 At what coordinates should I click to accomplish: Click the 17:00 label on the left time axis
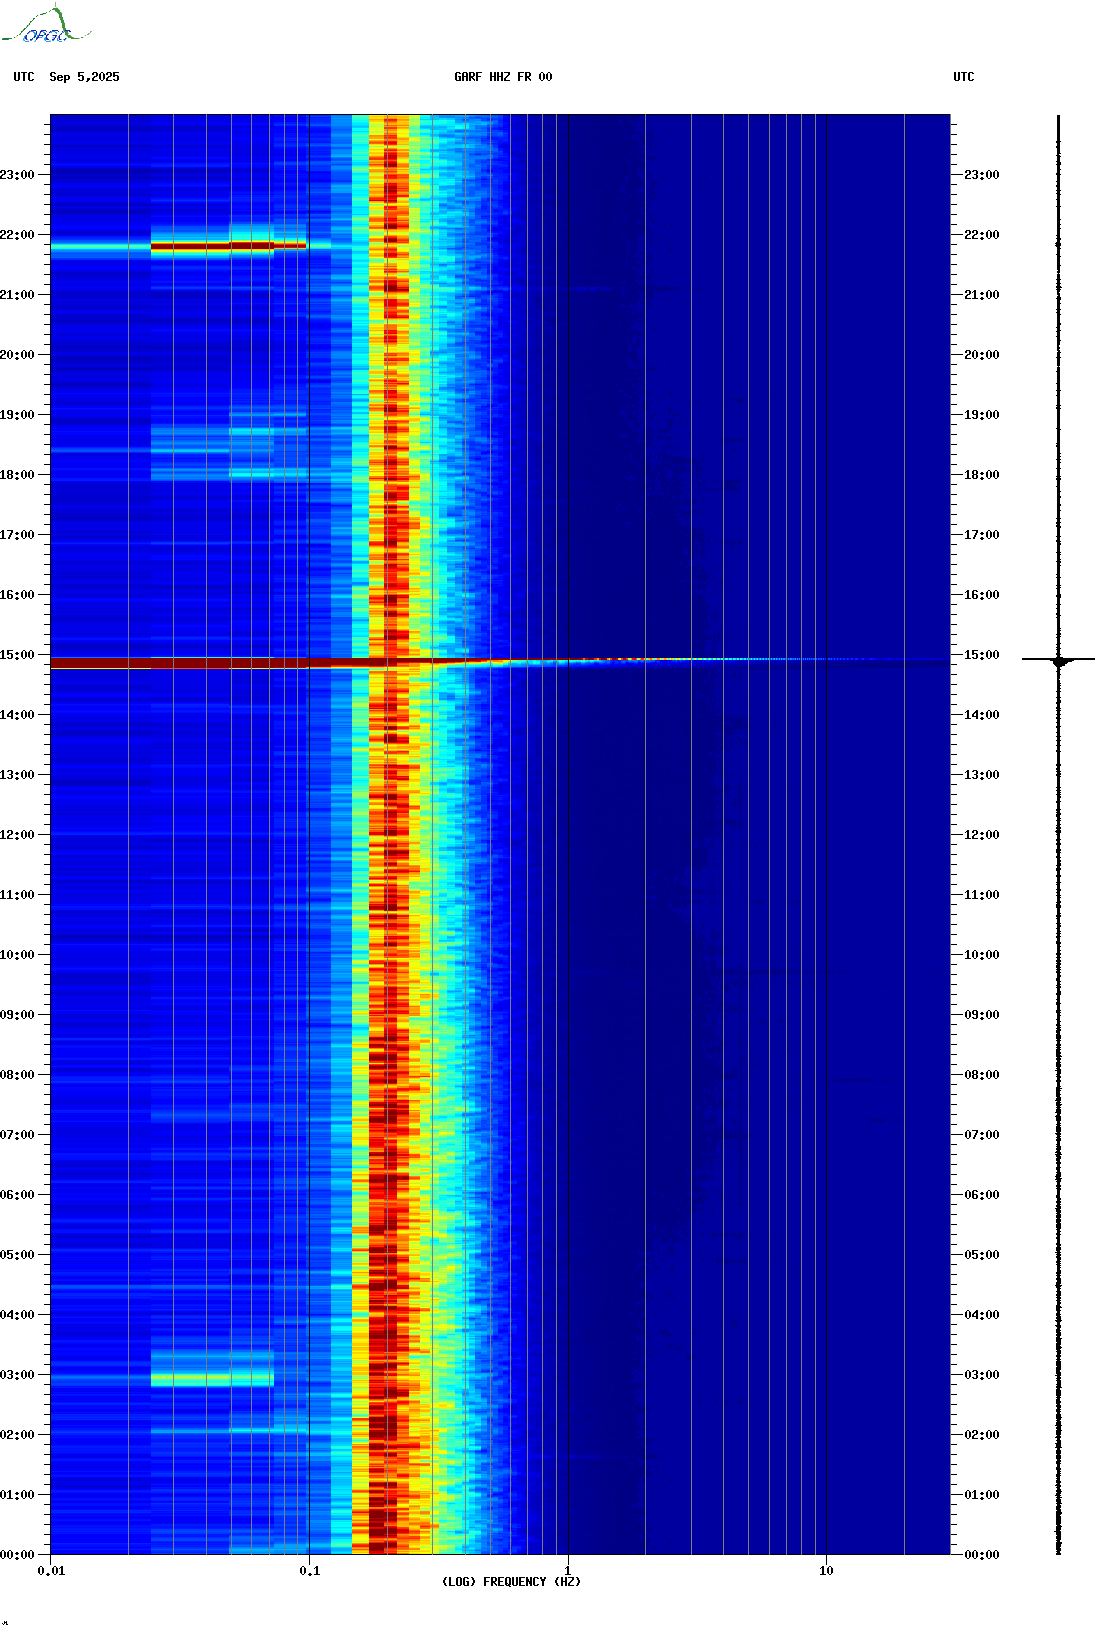(17, 535)
